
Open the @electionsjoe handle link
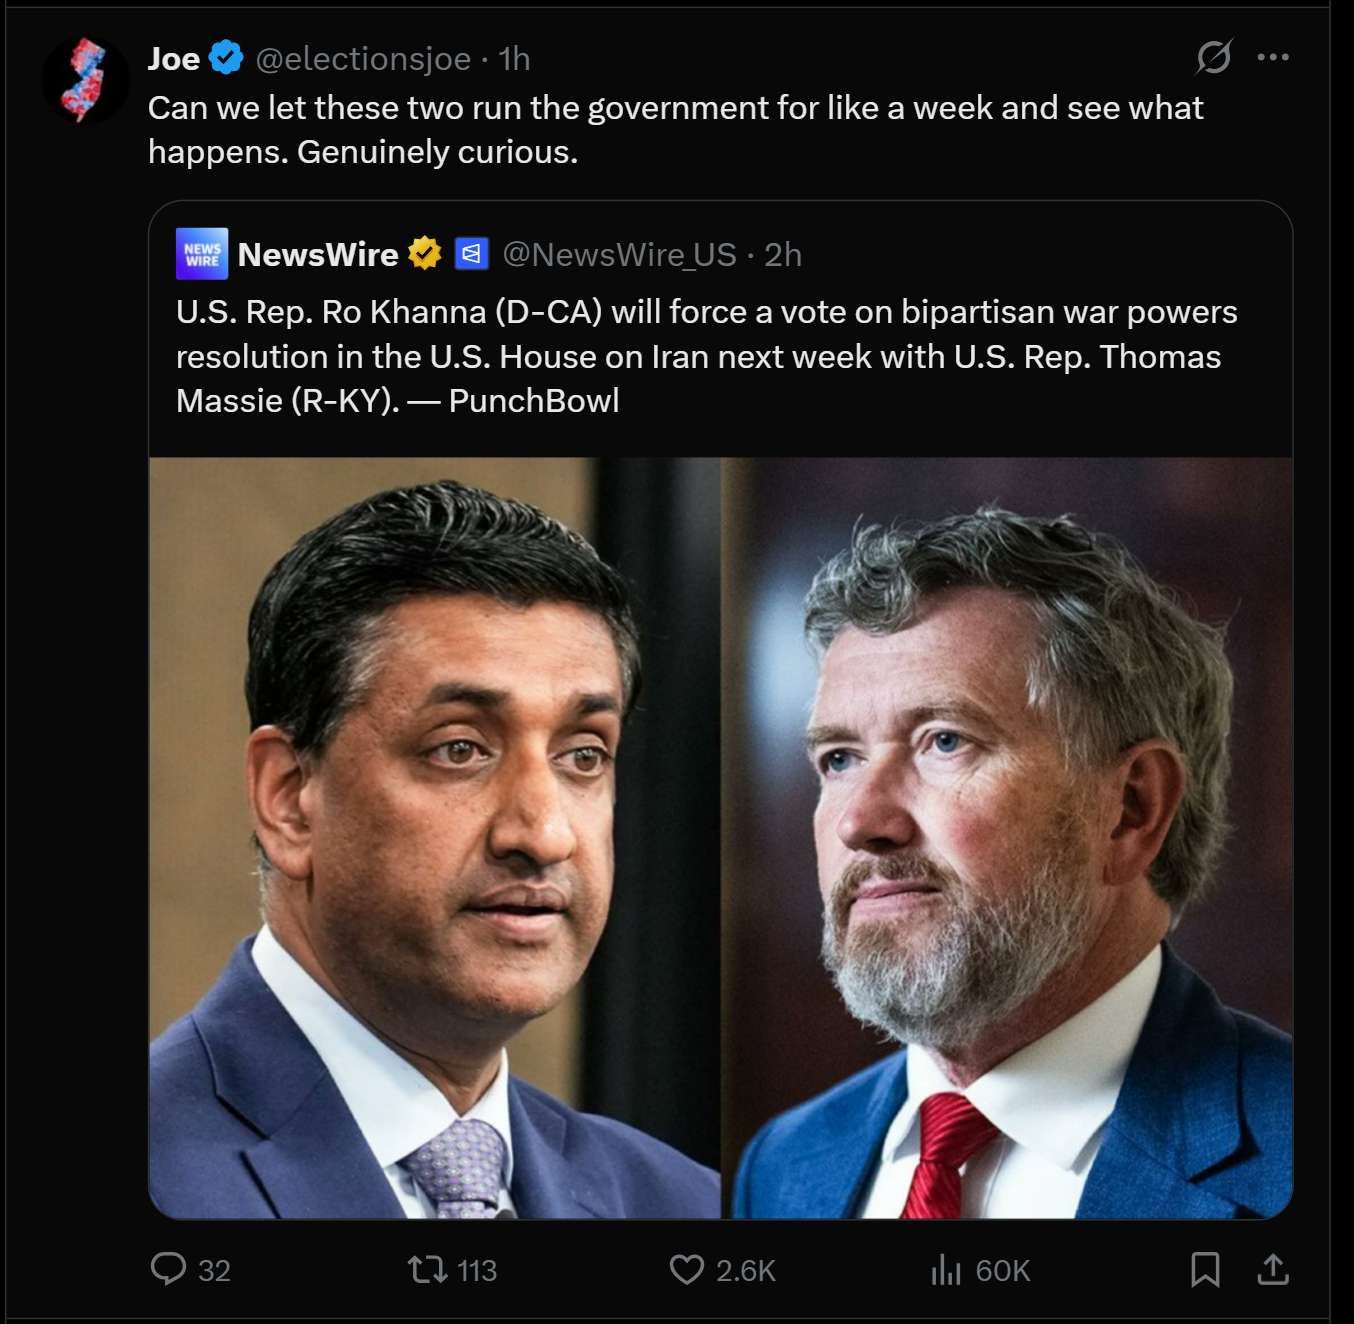coord(363,59)
